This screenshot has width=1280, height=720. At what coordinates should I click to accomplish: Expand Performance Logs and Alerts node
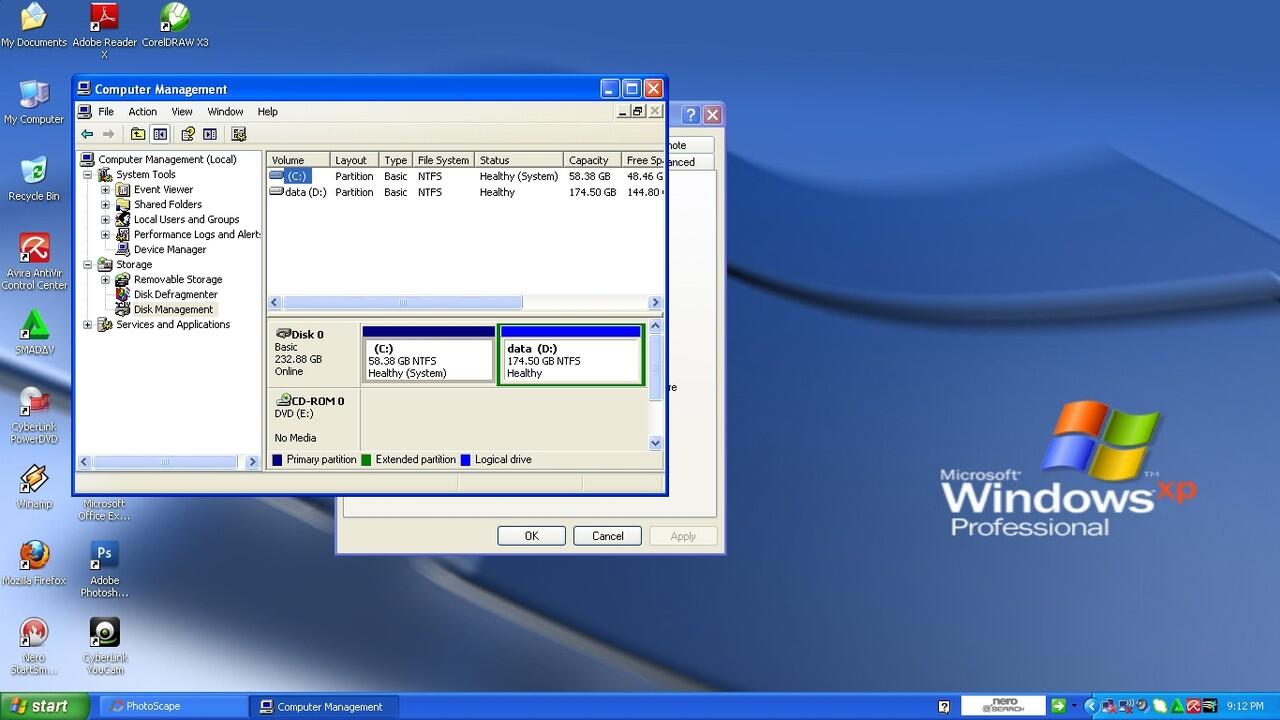[x=105, y=234]
